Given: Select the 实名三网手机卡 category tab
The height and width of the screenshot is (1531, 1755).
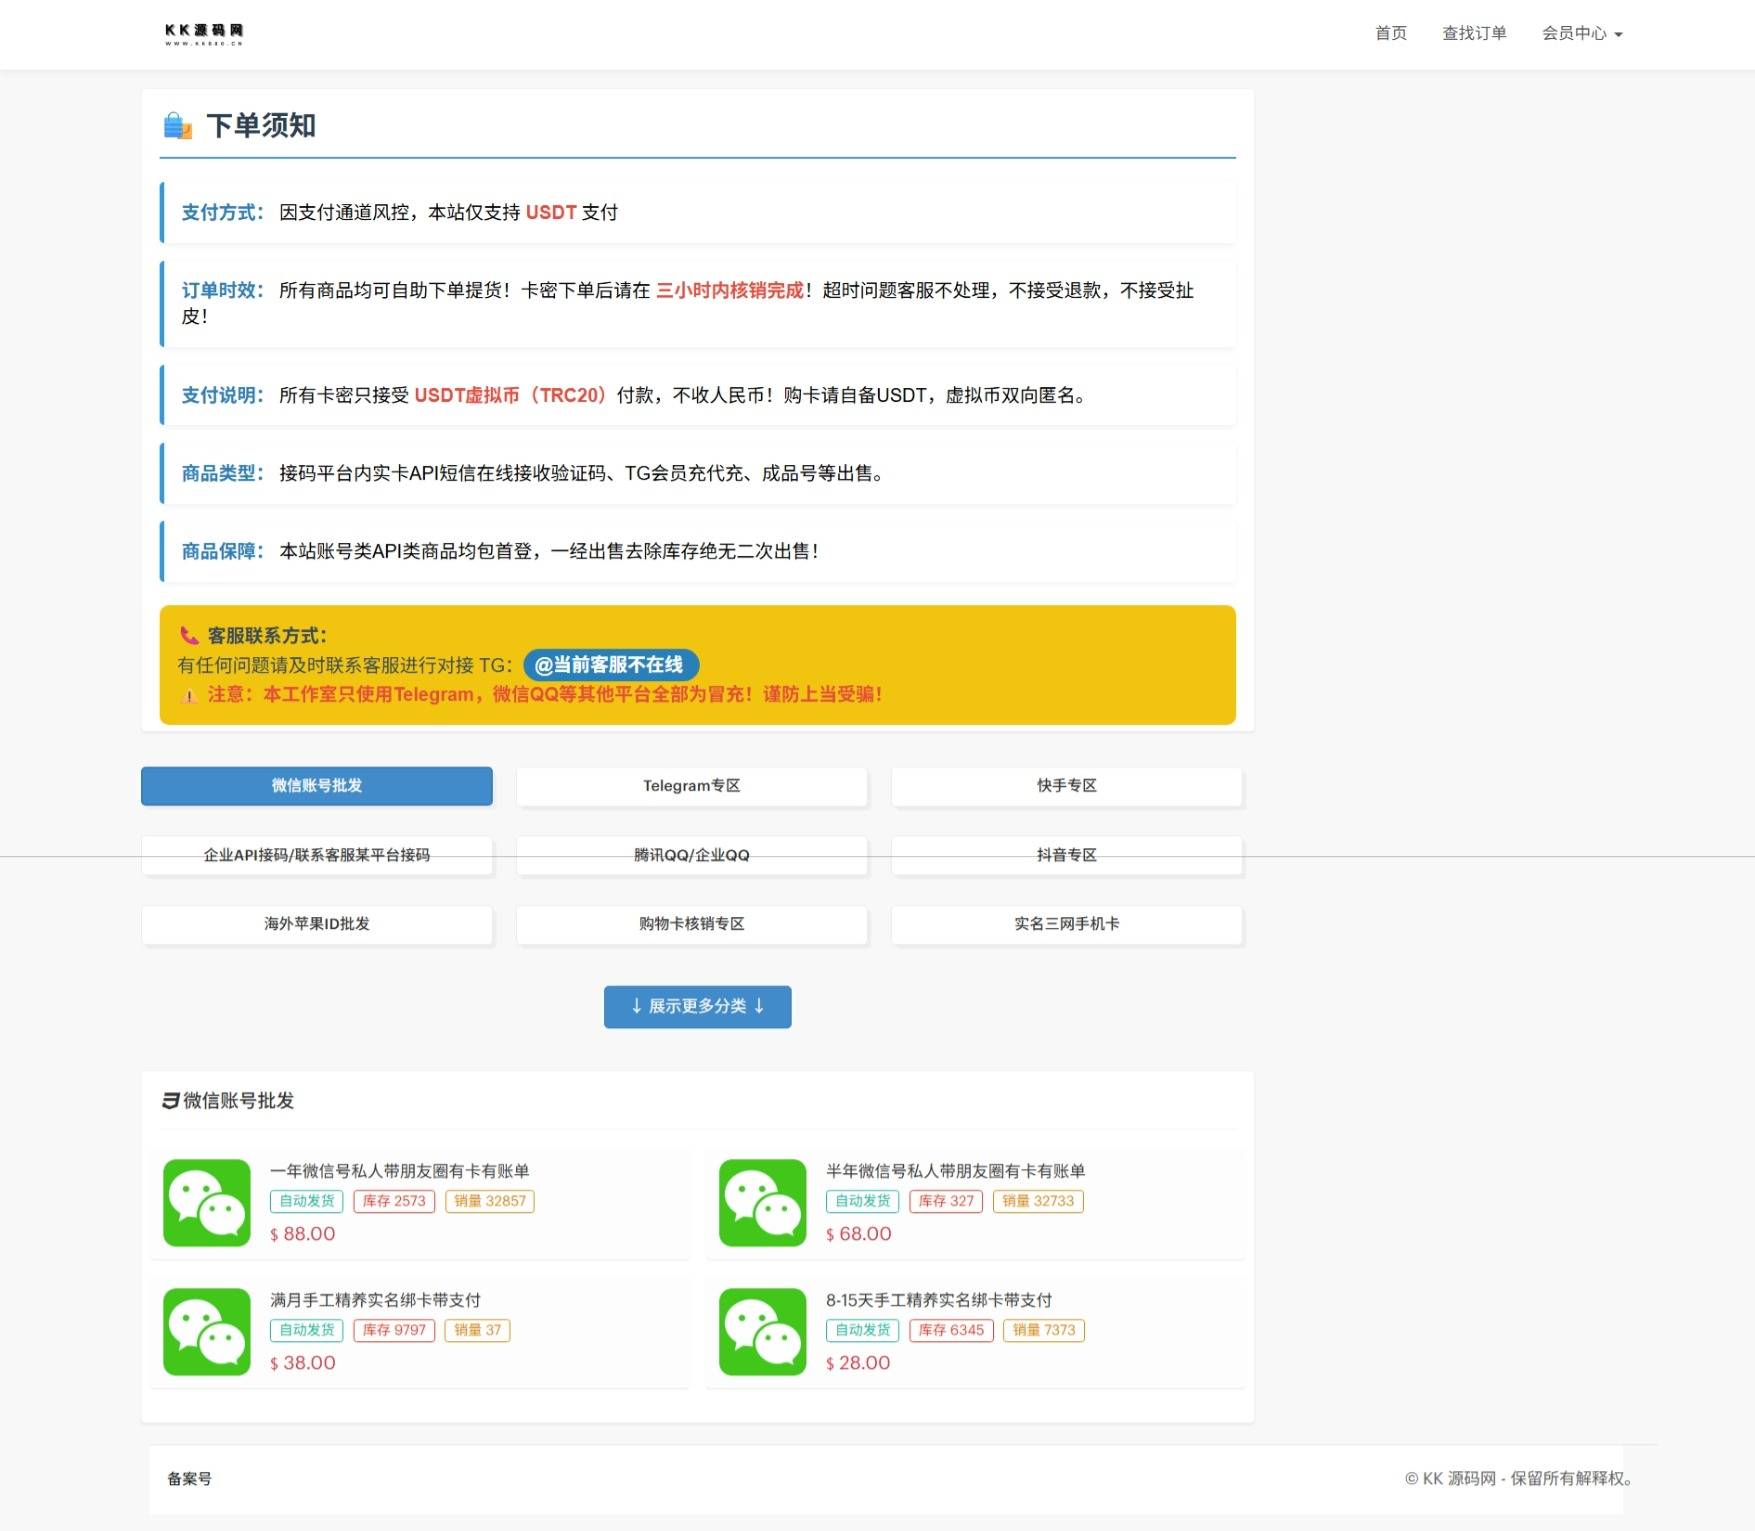Looking at the screenshot, I should (x=1067, y=924).
